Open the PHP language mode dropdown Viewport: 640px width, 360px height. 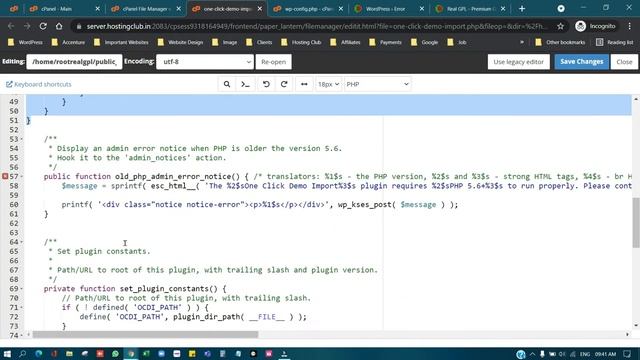(377, 84)
